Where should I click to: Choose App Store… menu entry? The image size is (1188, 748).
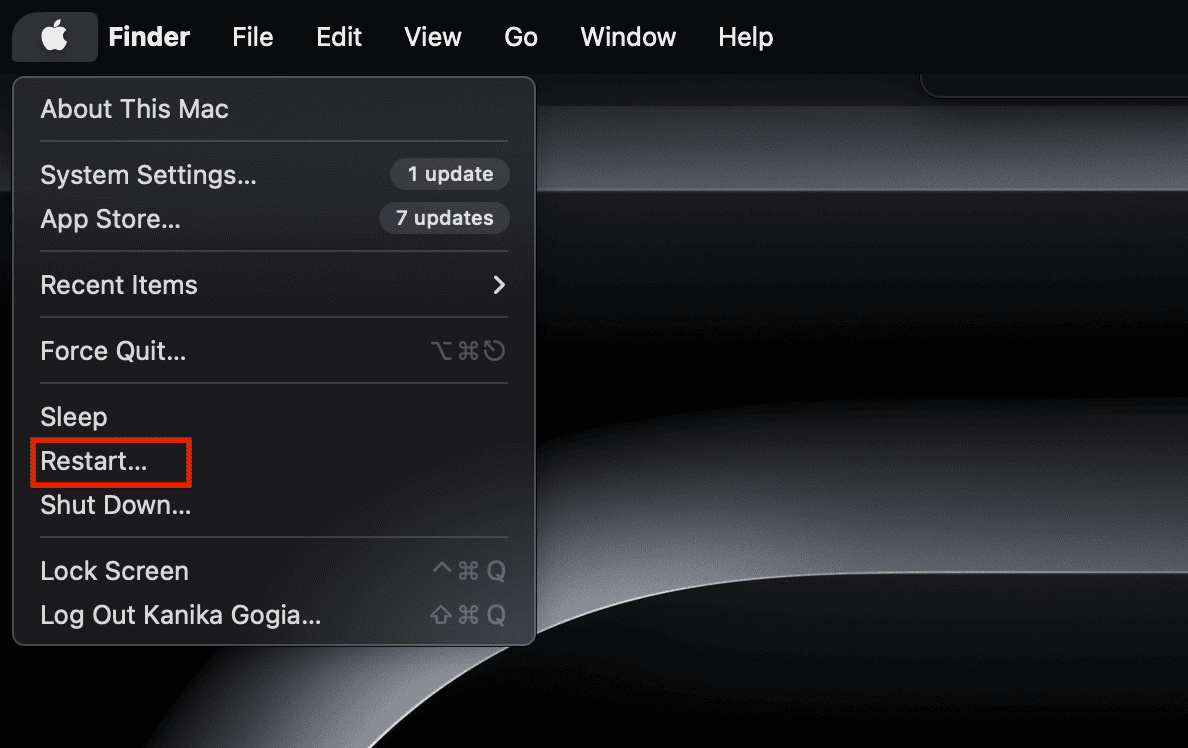[x=110, y=219]
